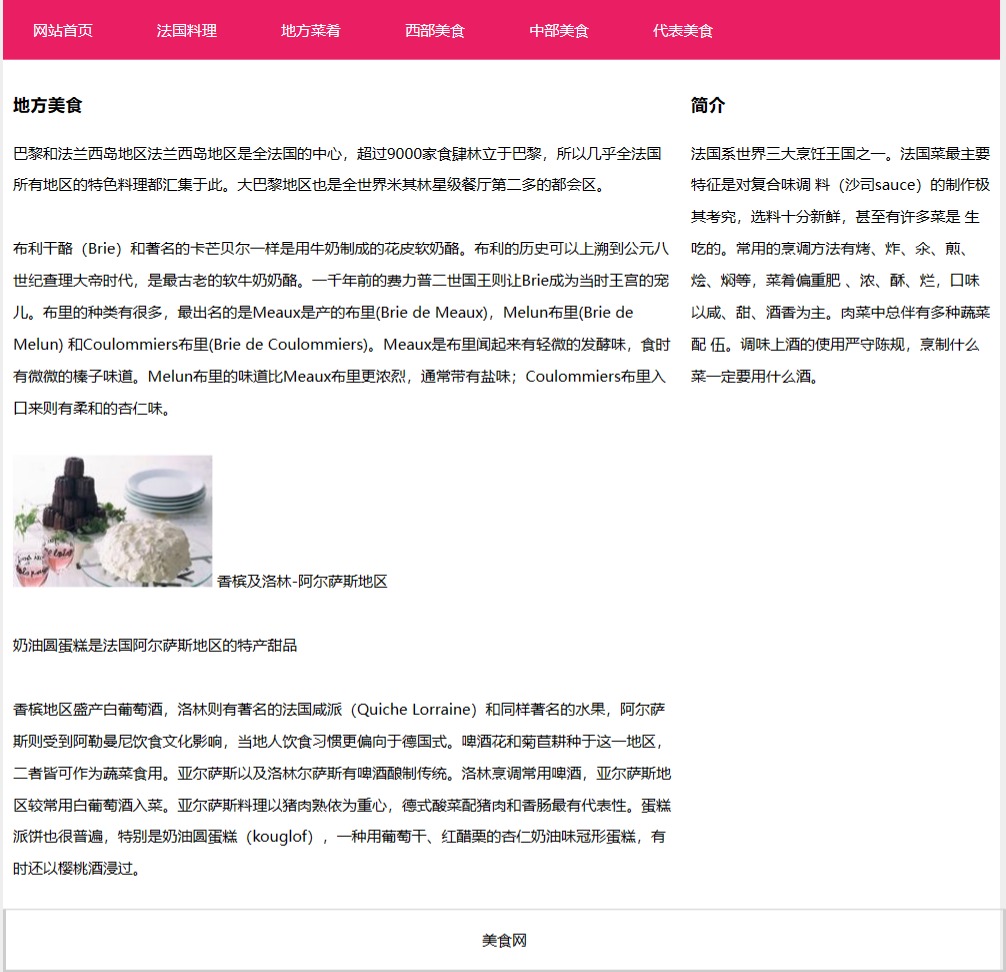This screenshot has height=972, width=1006.
Task: Click the 香槟及洛林-阿尔萨斯地区 caption text
Action: (302, 582)
